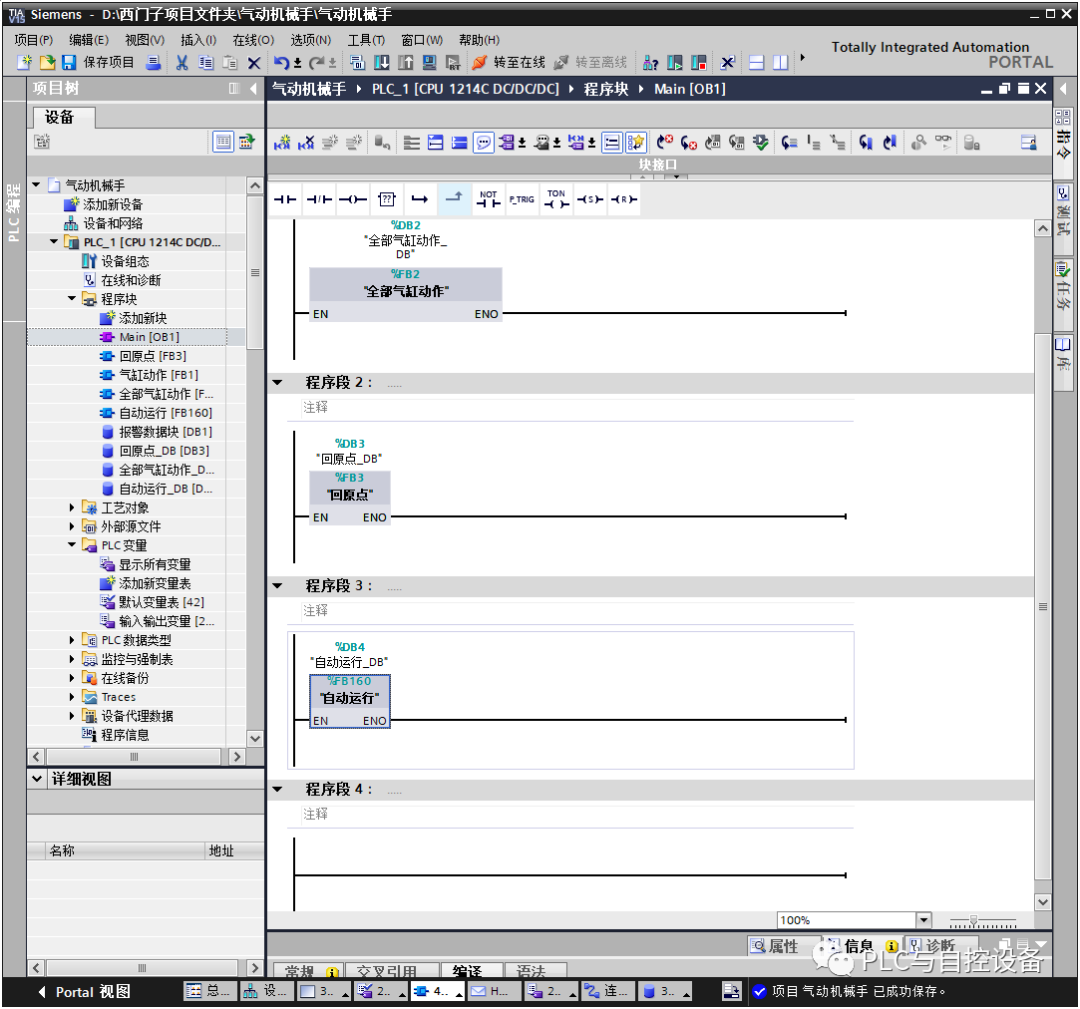
Task: Insert open branch instruction
Action: point(420,200)
